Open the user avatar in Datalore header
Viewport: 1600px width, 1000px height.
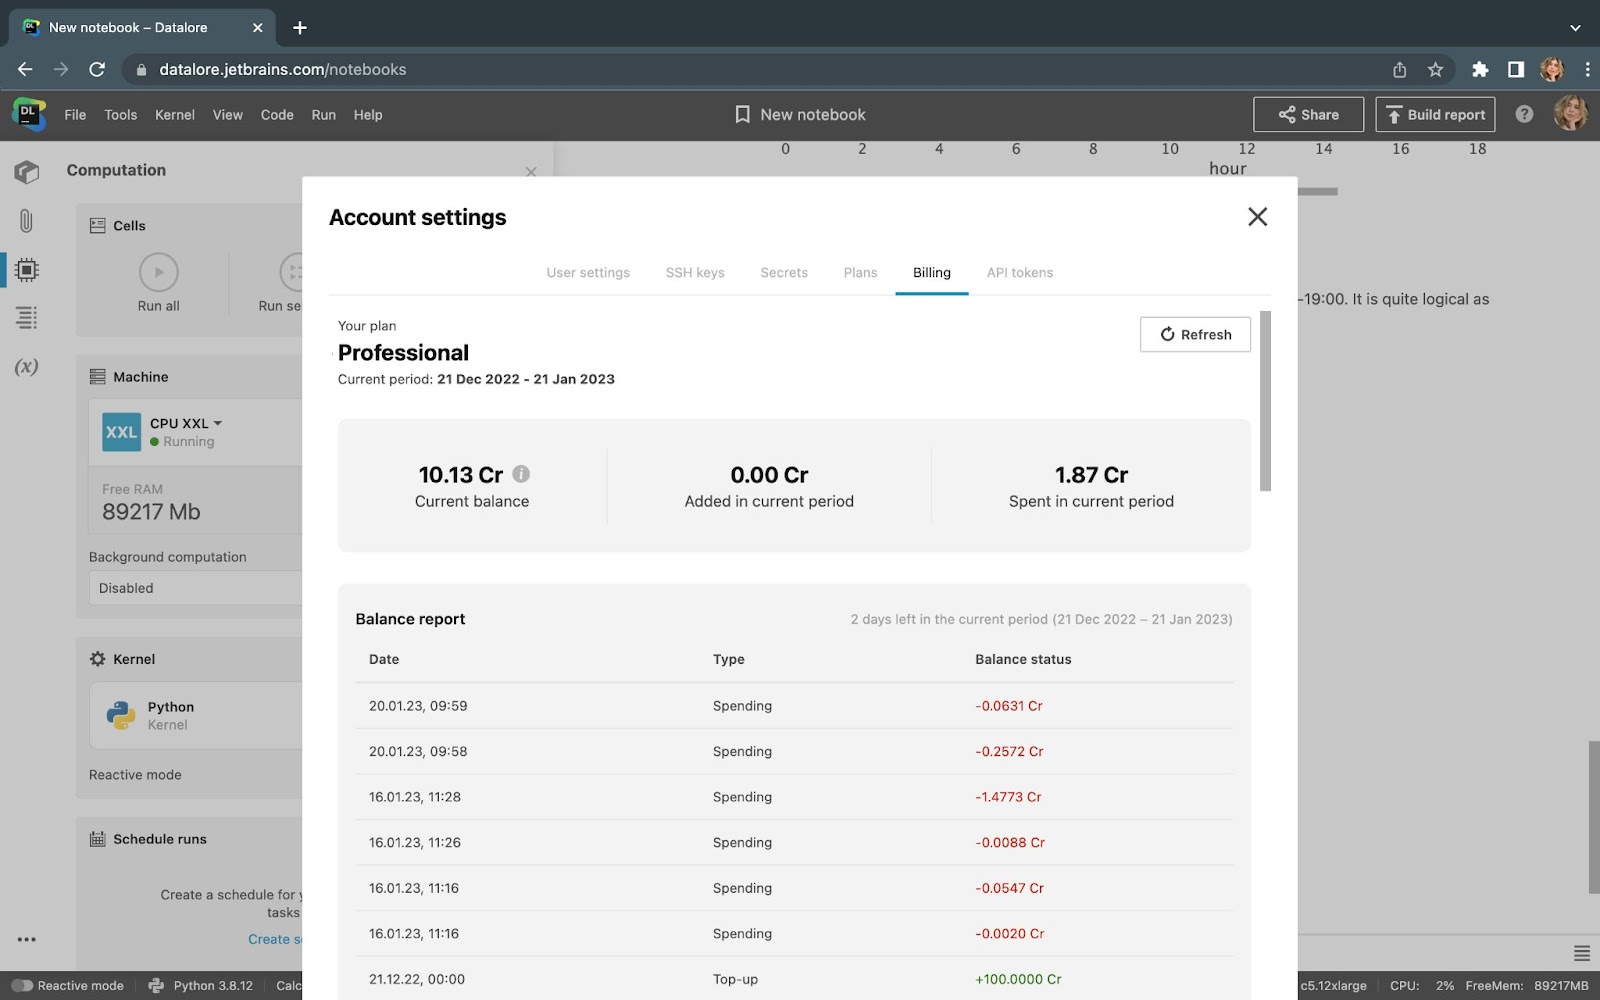[1571, 114]
